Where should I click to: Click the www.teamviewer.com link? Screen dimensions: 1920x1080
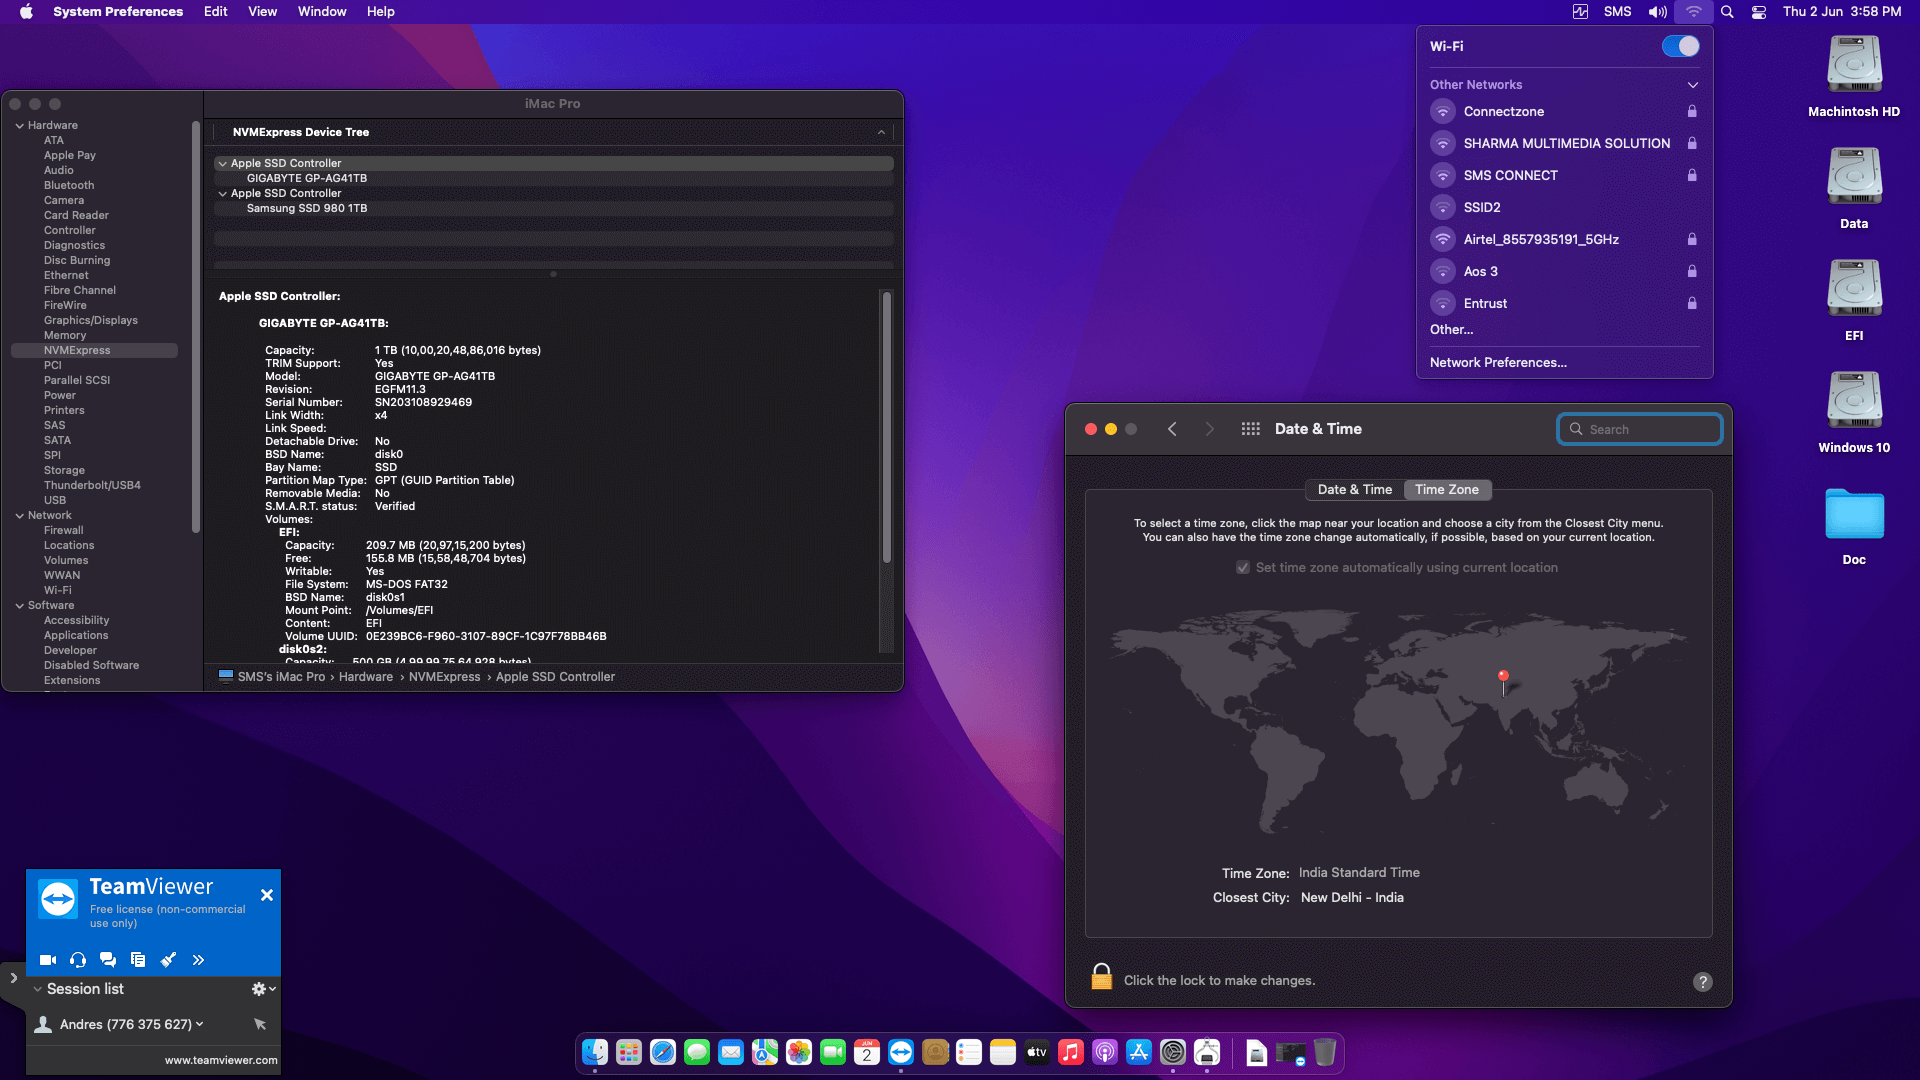pyautogui.click(x=221, y=1060)
